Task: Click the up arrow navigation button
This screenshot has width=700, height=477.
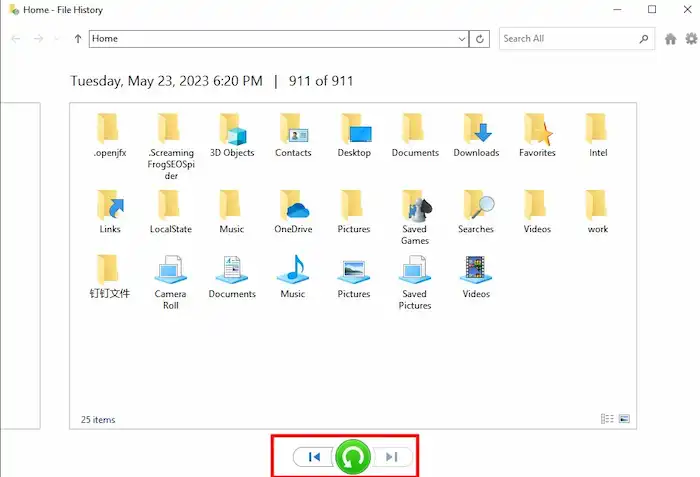Action: pos(78,39)
